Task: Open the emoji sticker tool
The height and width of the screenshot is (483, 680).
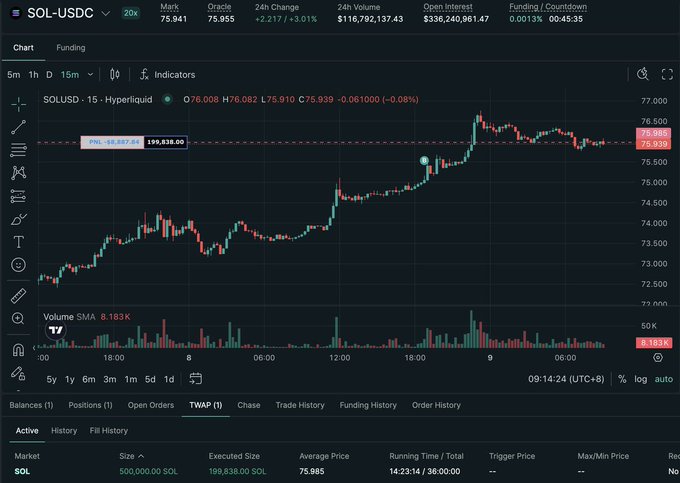Action: (18, 265)
